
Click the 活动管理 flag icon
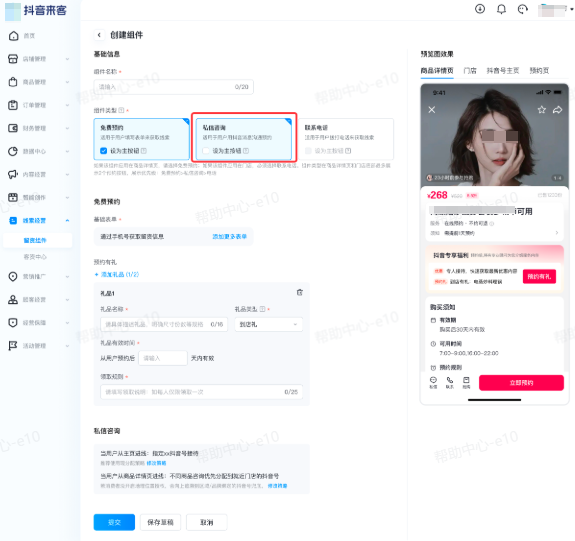[x=13, y=346]
